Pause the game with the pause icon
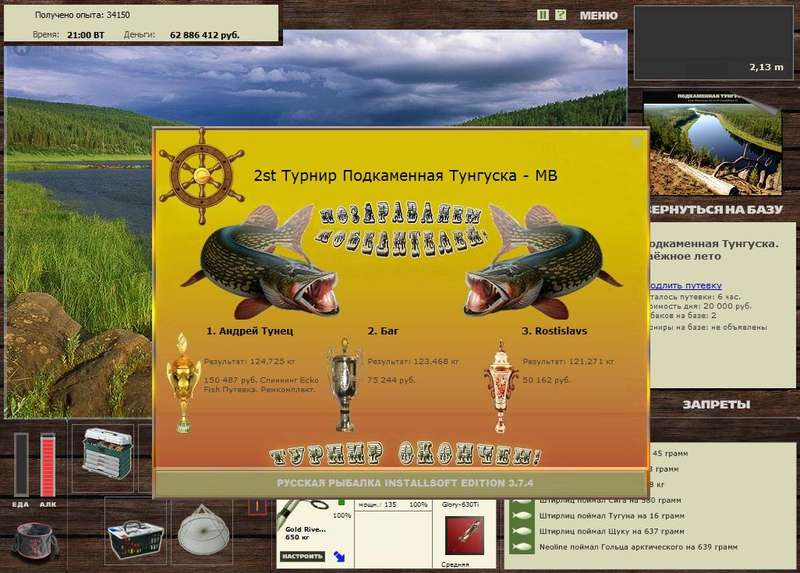 point(542,15)
